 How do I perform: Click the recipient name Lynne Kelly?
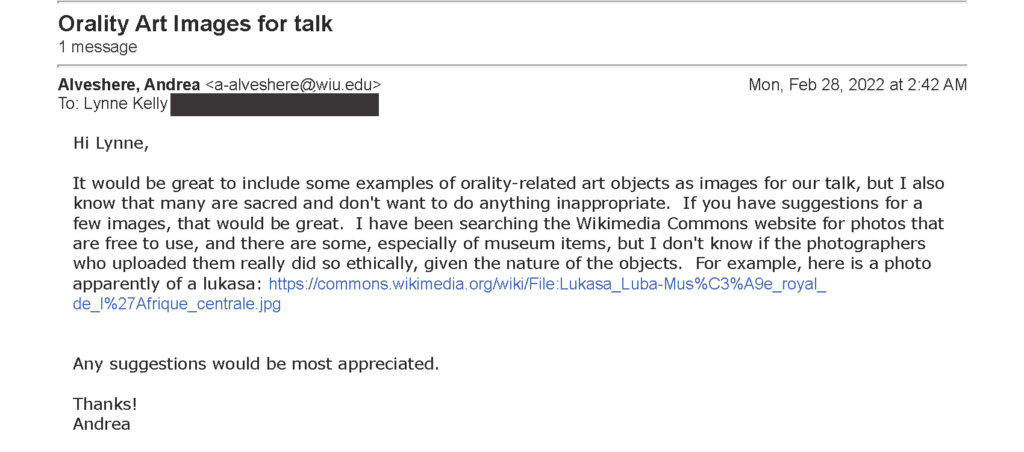(125, 104)
